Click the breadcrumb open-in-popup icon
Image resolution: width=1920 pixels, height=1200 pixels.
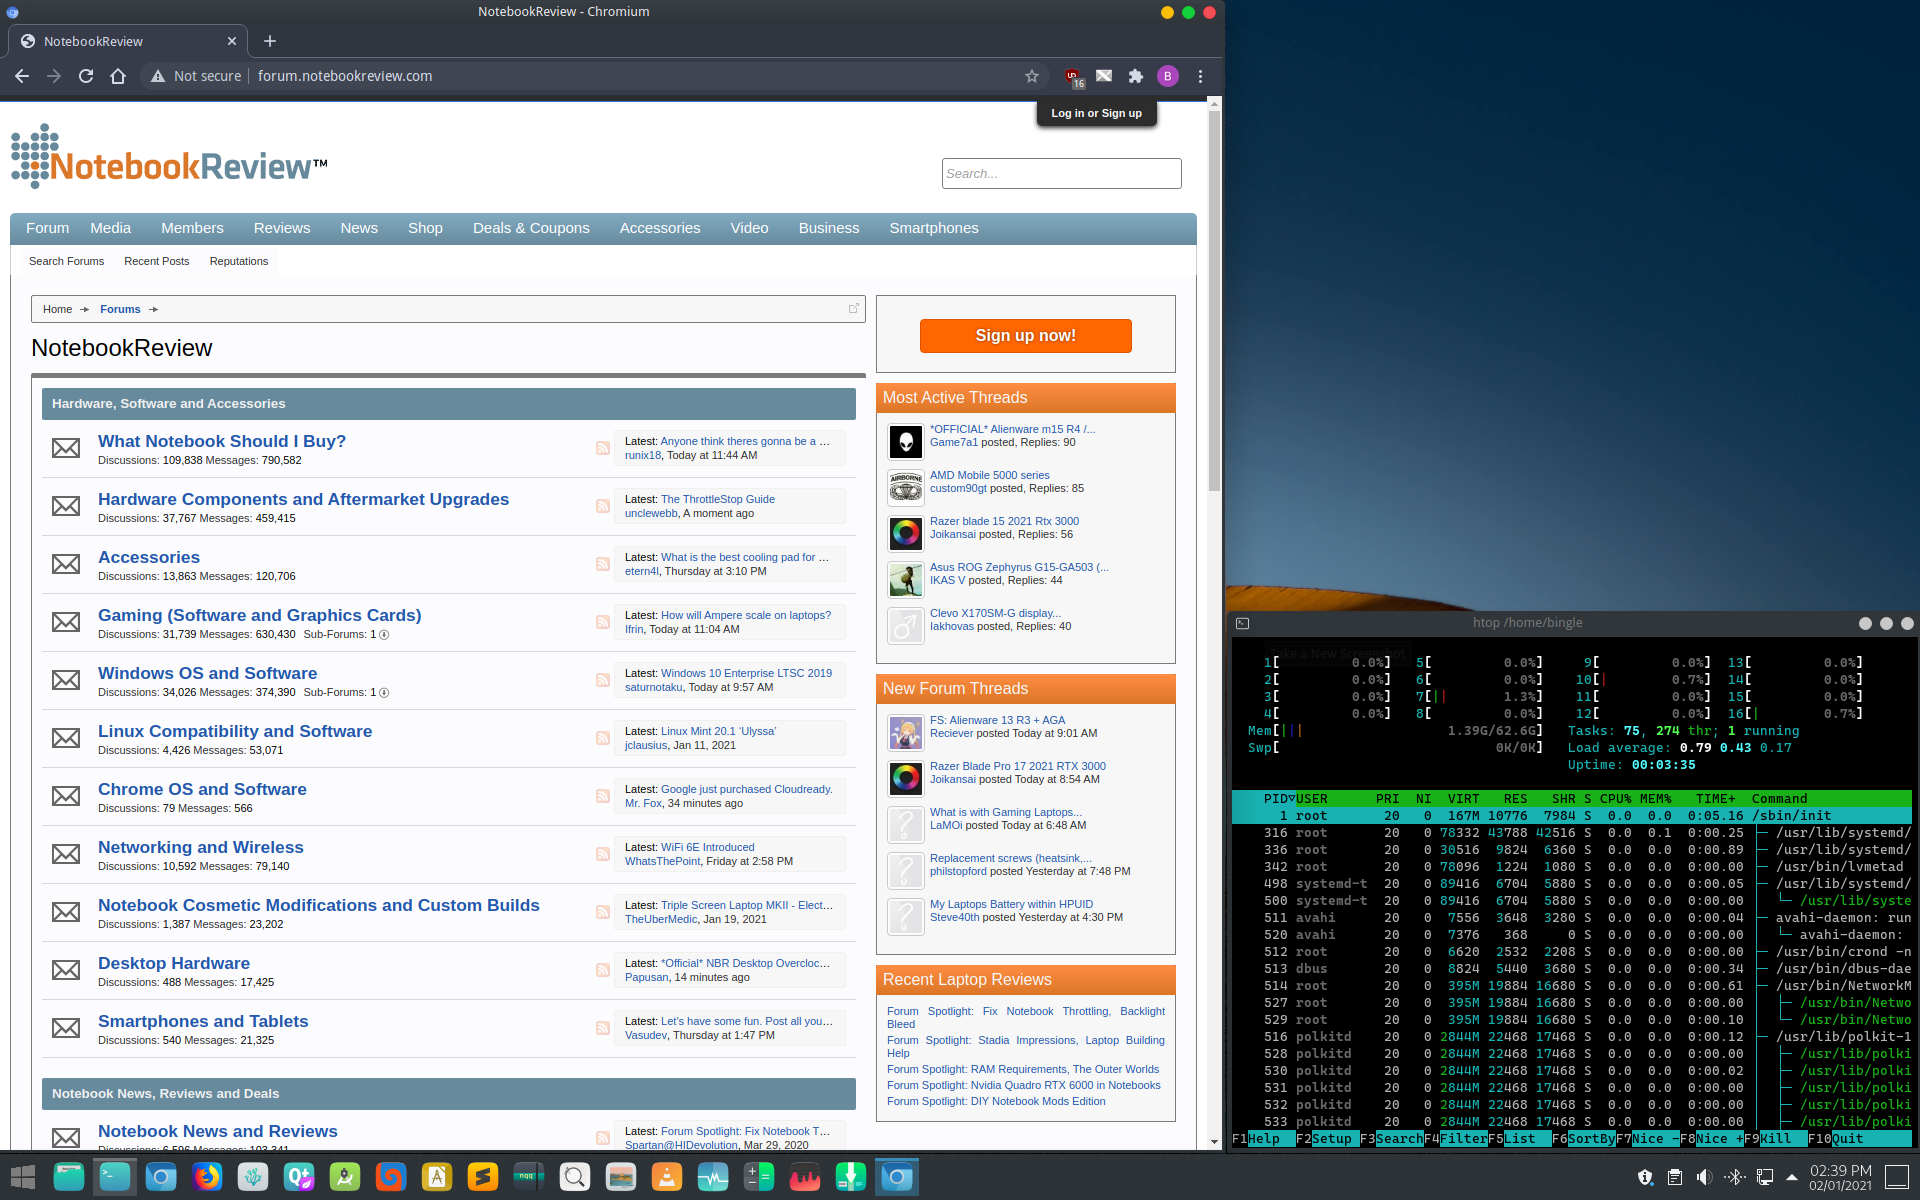[x=853, y=308]
